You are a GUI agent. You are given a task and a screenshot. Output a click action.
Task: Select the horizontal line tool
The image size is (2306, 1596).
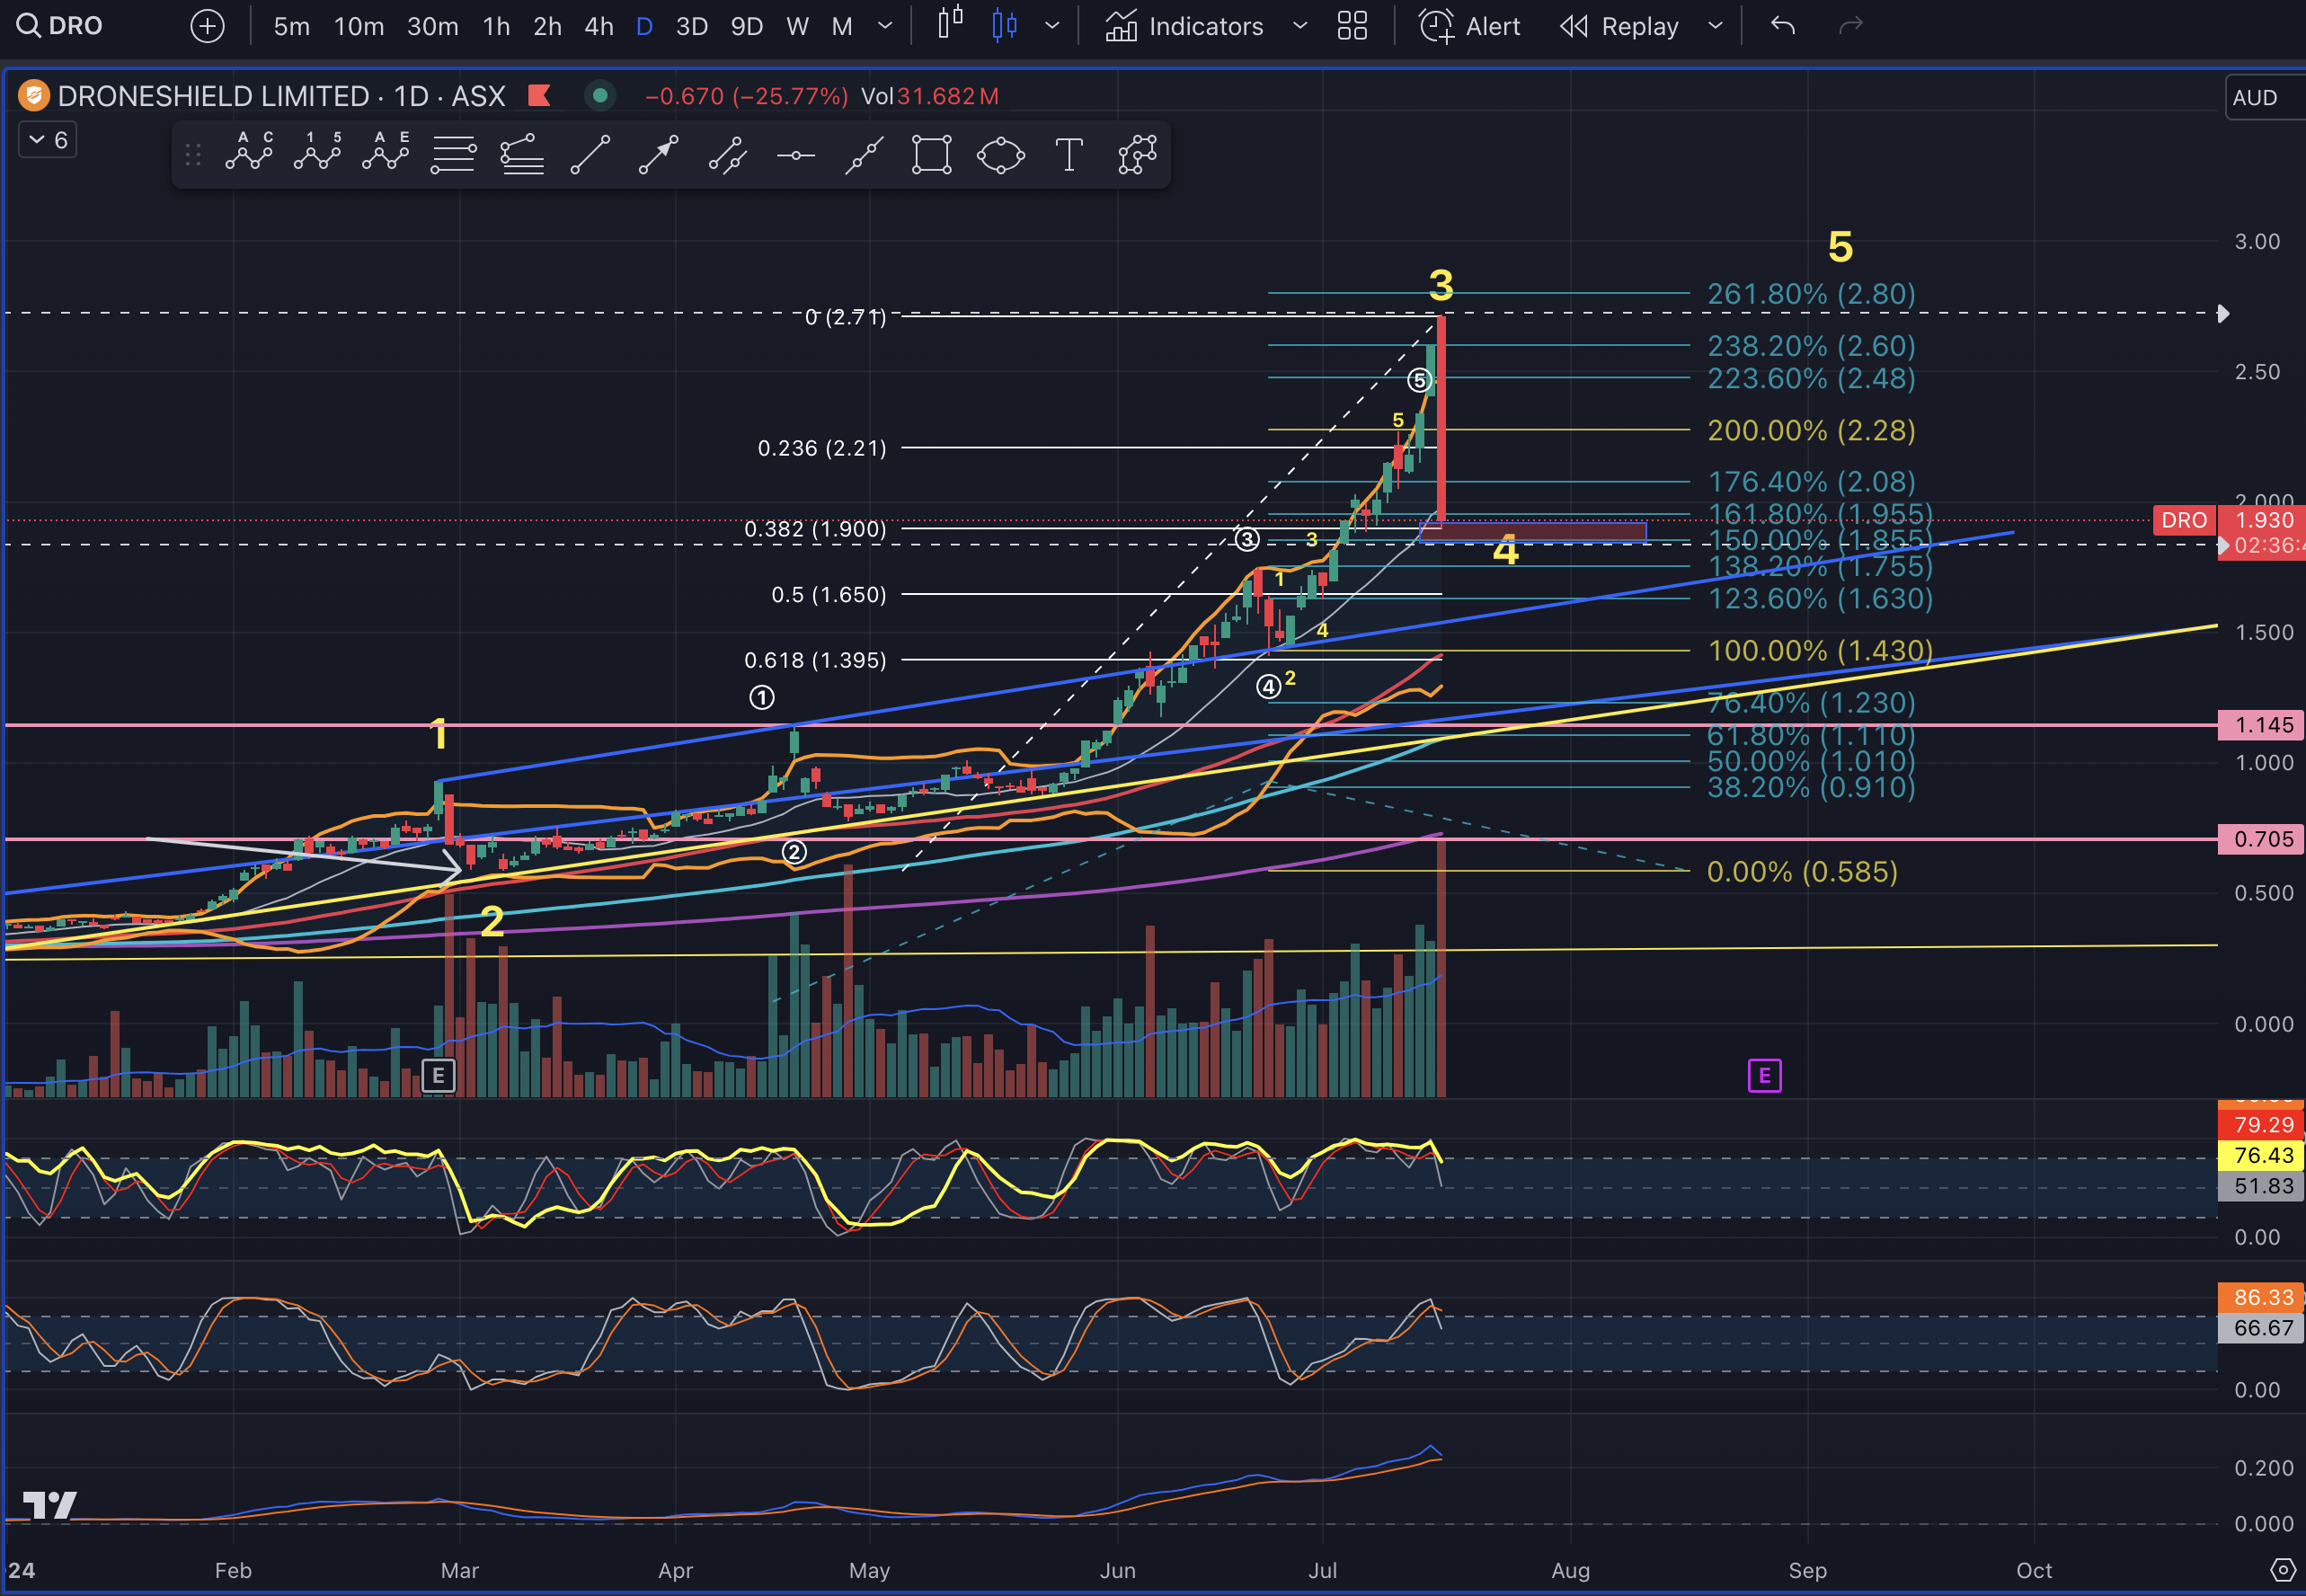coord(796,155)
